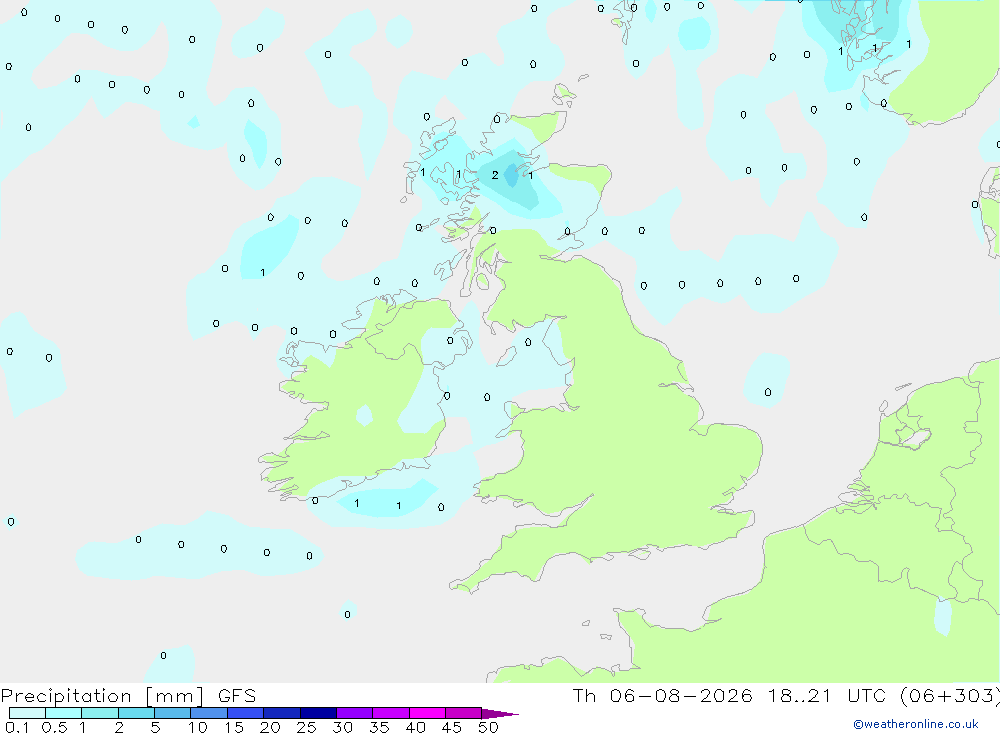Click the 25–30 mm navy legend swatch
The width and height of the screenshot is (1000, 733).
tap(318, 713)
